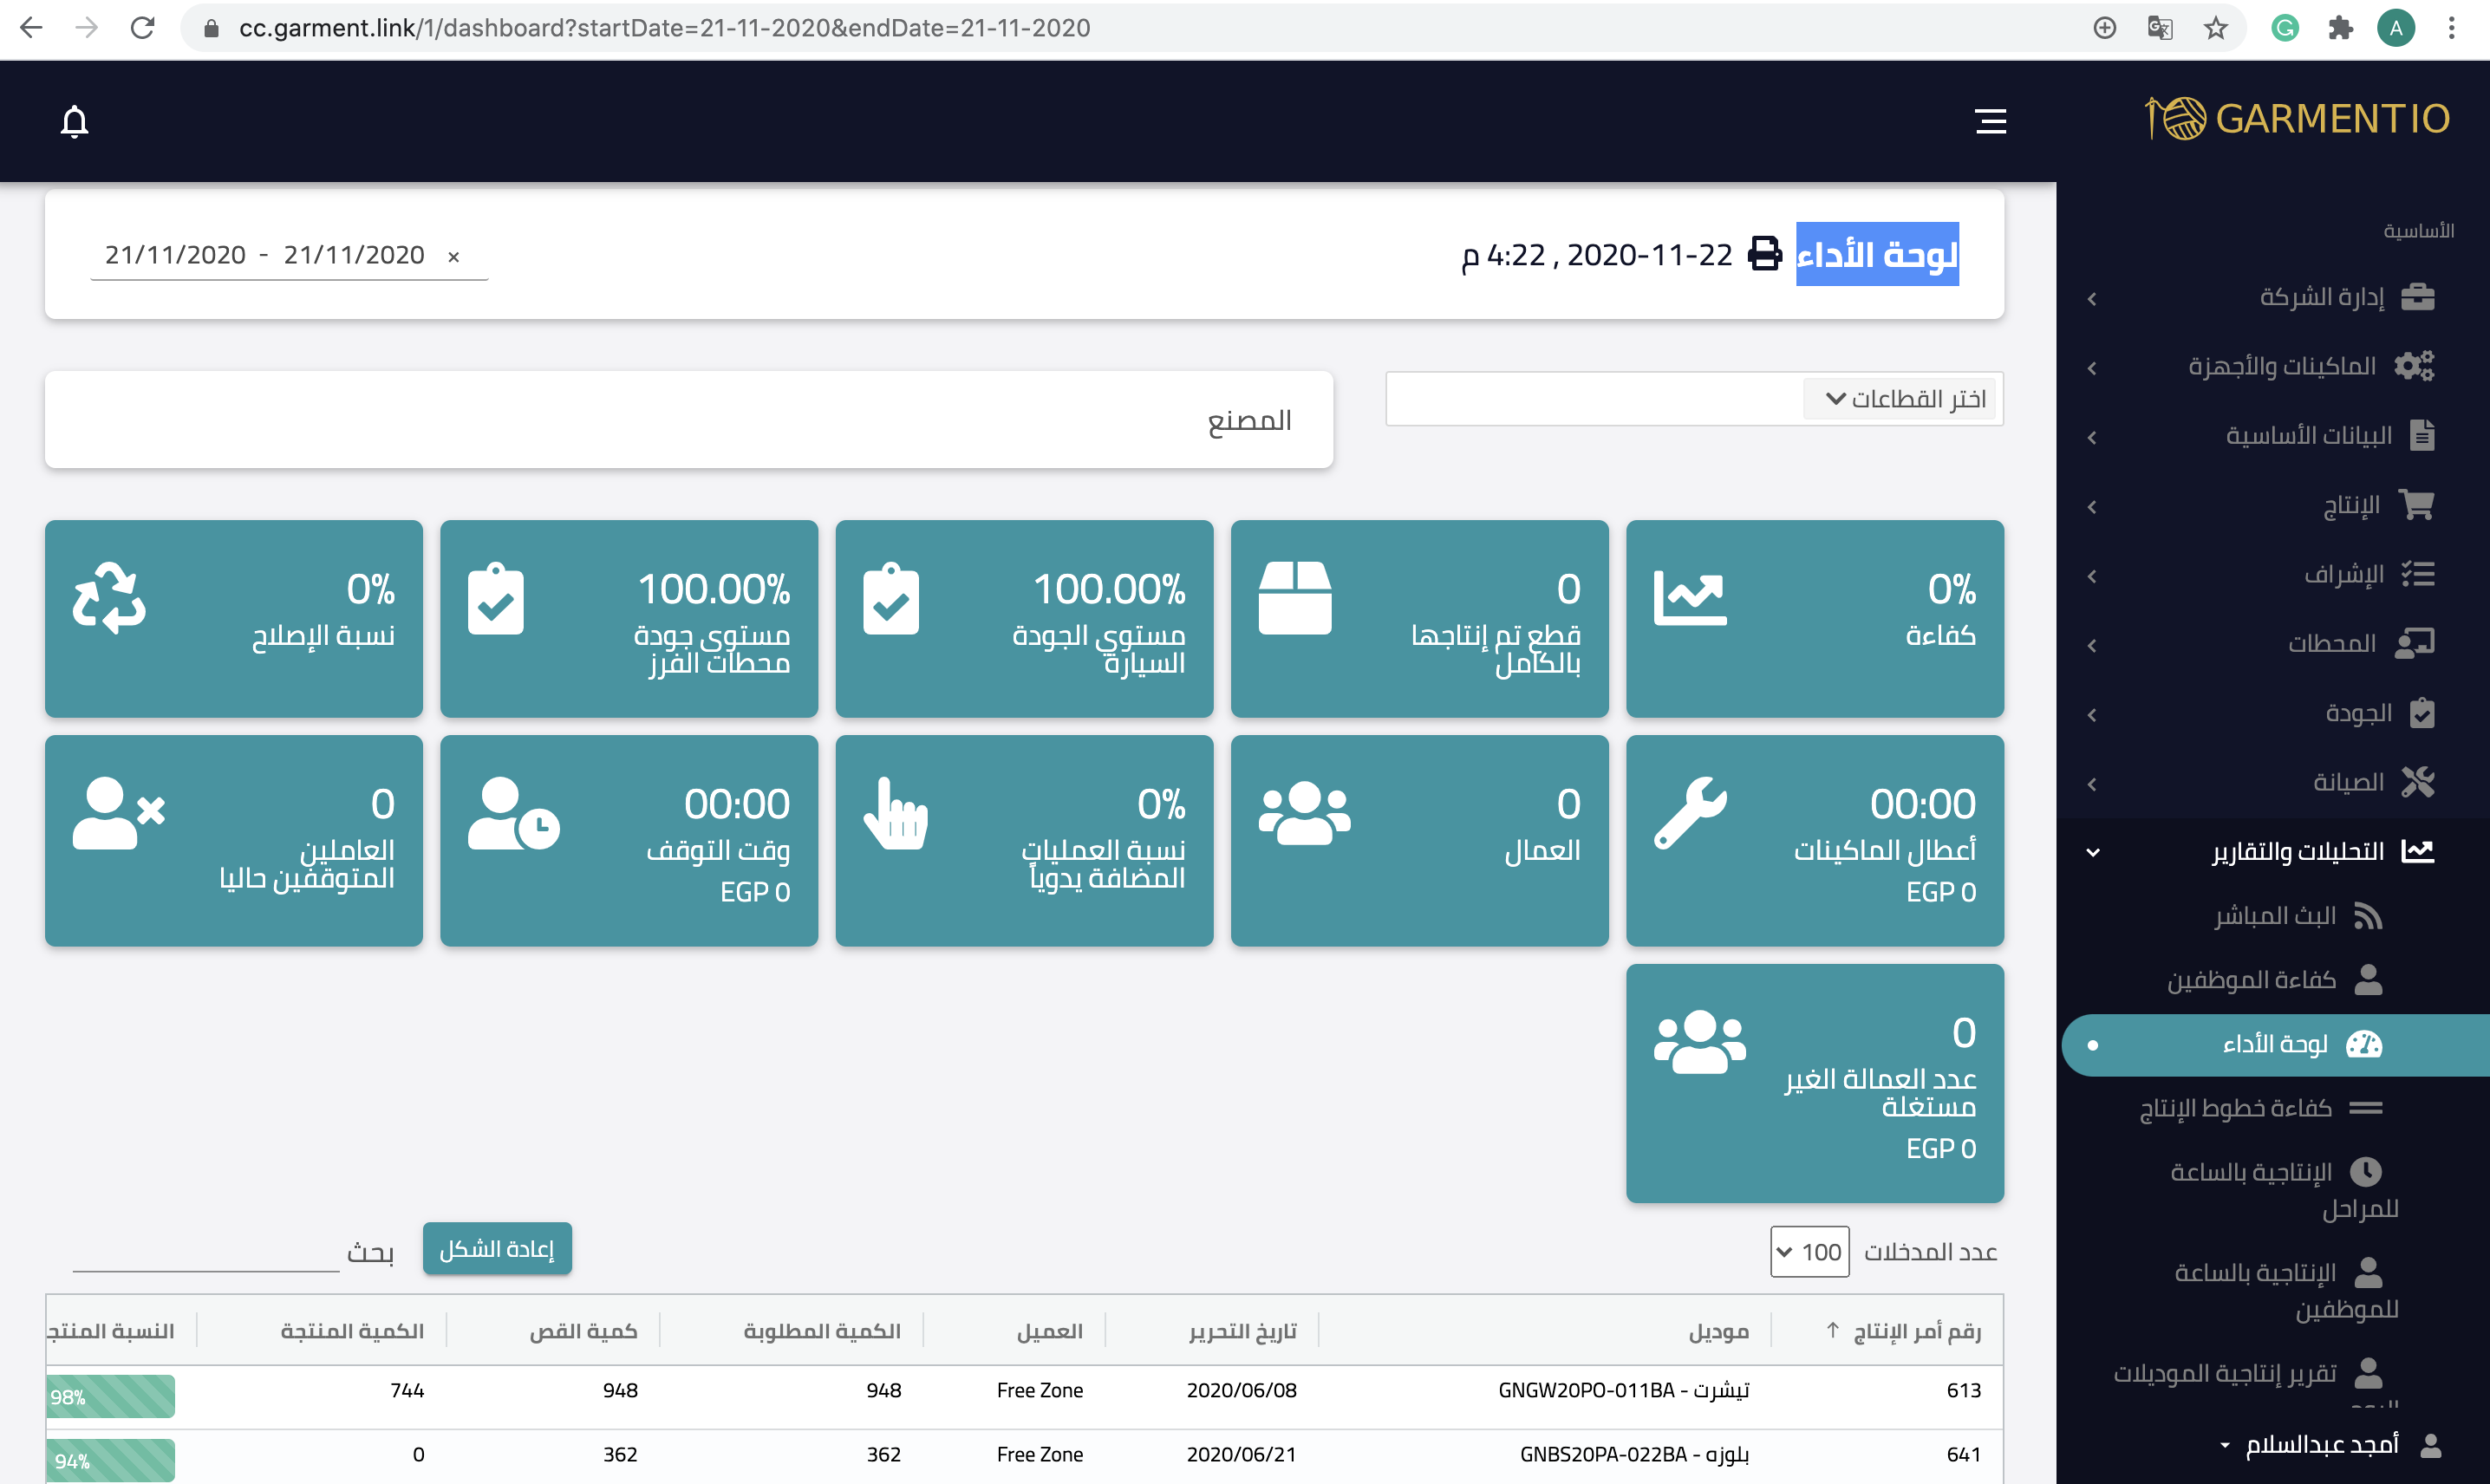
Task: Click the teacher-board icon for المحطات
Action: 2415,643
